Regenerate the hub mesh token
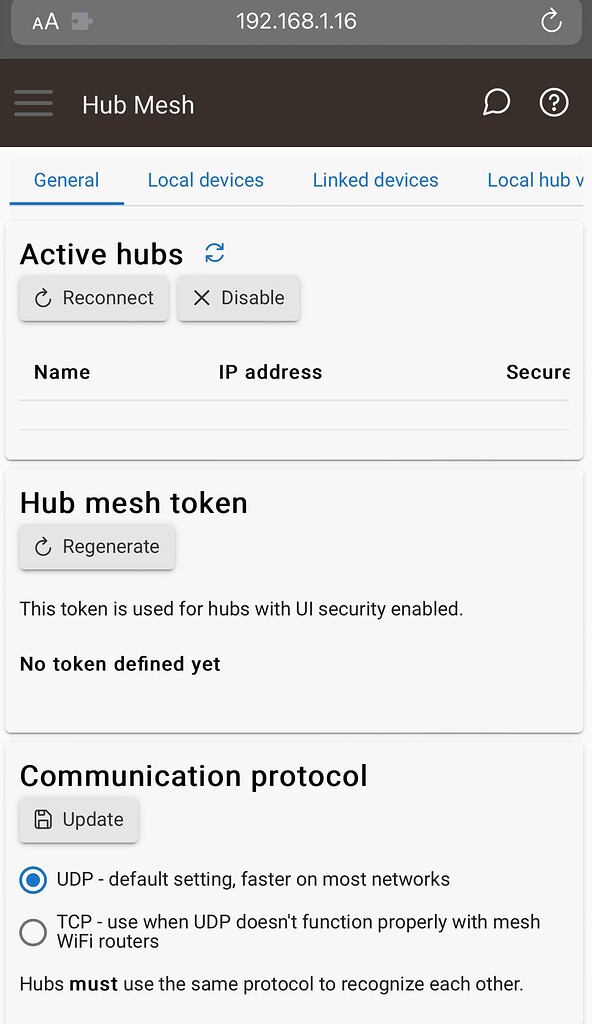592x1024 pixels. [x=96, y=547]
